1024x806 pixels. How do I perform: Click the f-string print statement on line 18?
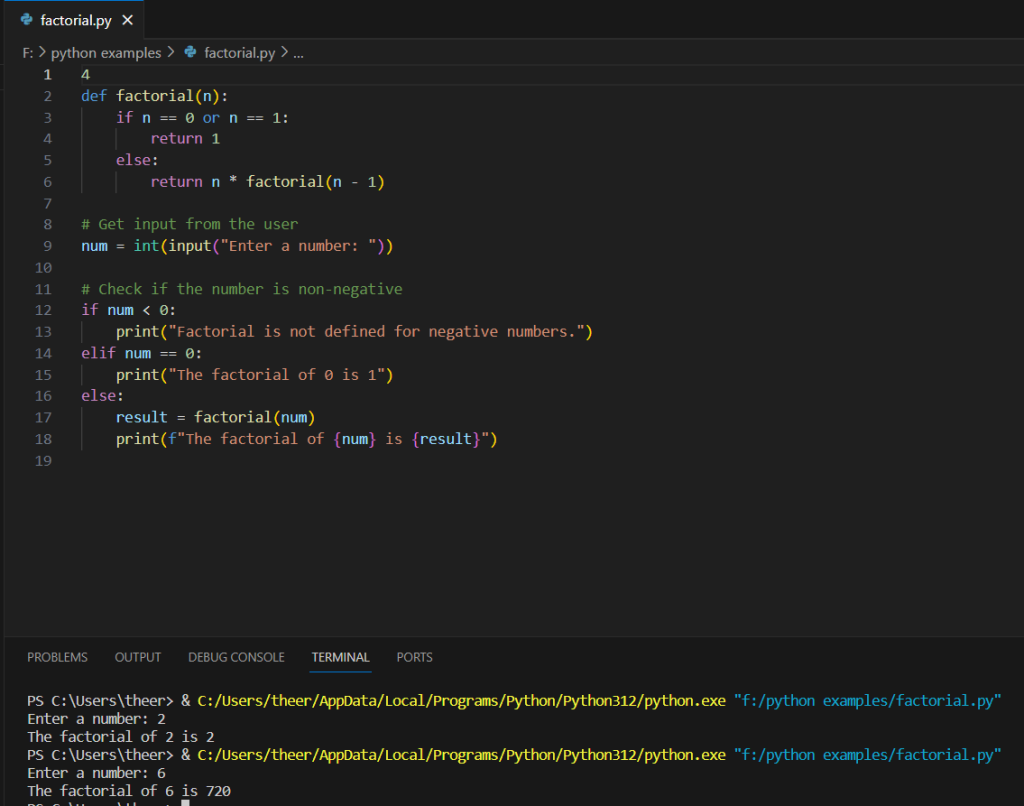coord(306,439)
